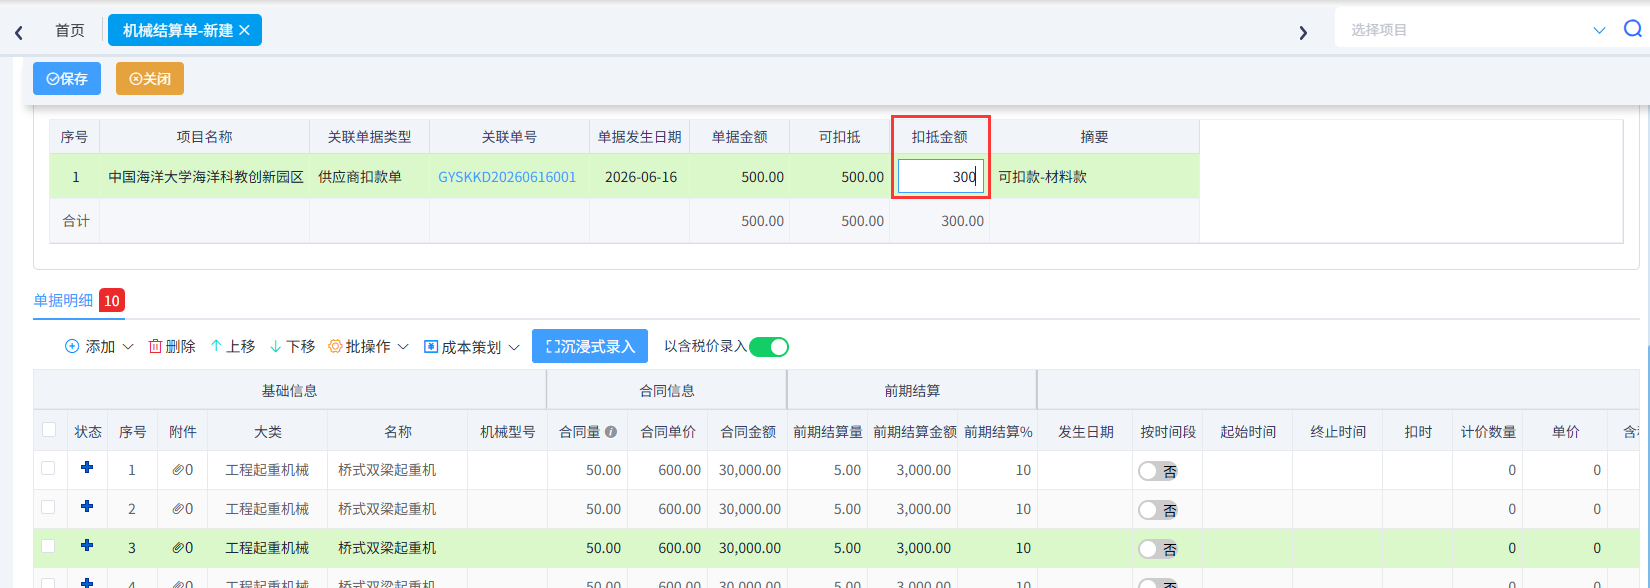This screenshot has height=588, width=1650.
Task: Check the checkbox for row 1
Action: tap(48, 468)
